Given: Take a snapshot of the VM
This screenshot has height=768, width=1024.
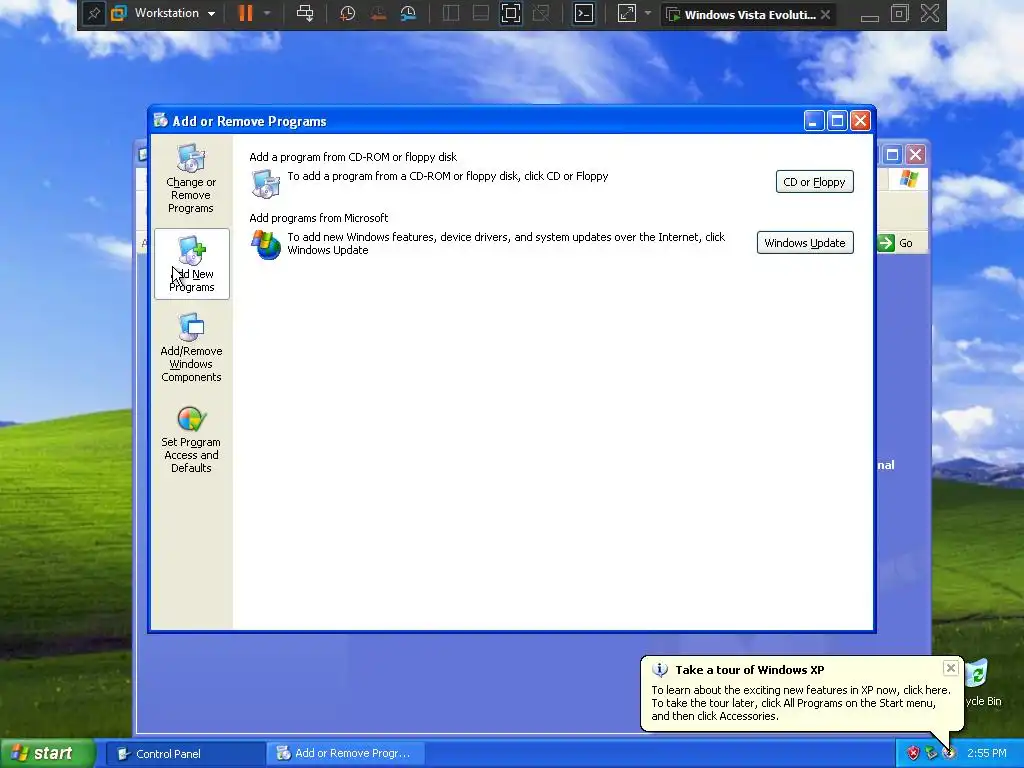Looking at the screenshot, I should tap(347, 13).
